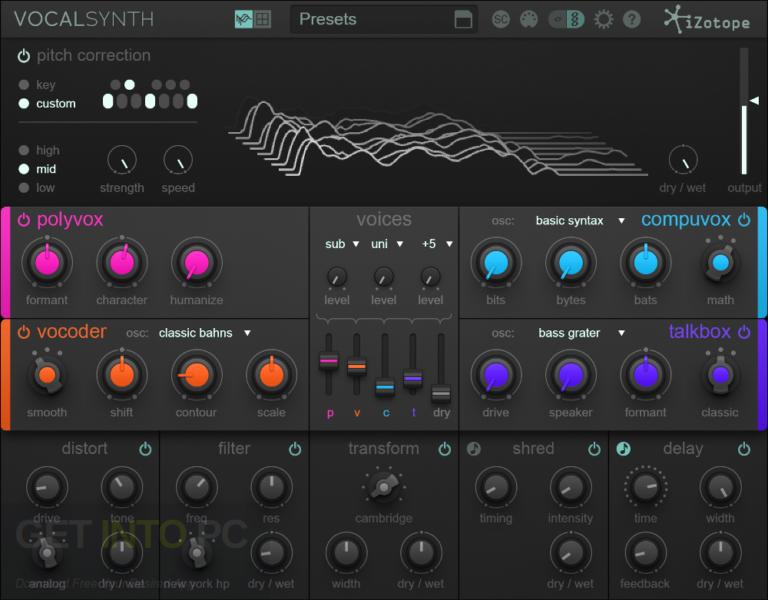Click the compuvox math mode selector

tap(720, 263)
